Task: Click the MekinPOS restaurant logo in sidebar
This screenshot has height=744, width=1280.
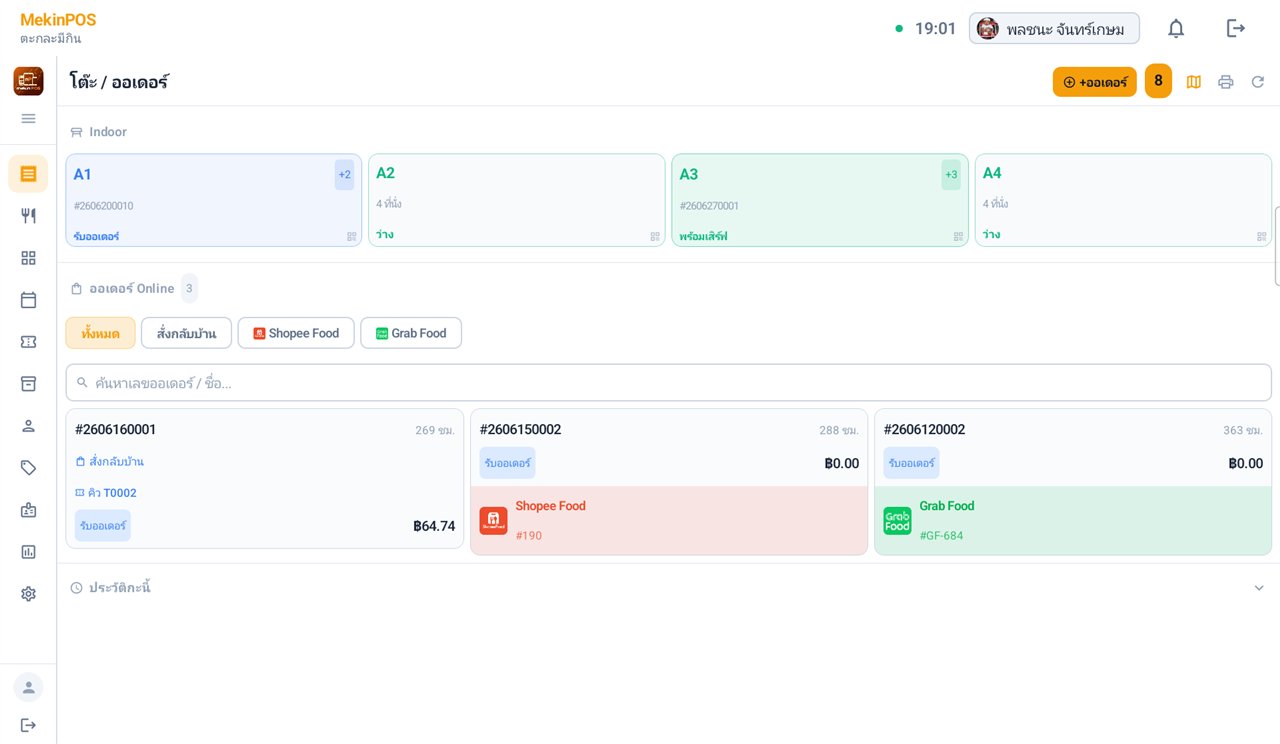Action: click(x=28, y=81)
